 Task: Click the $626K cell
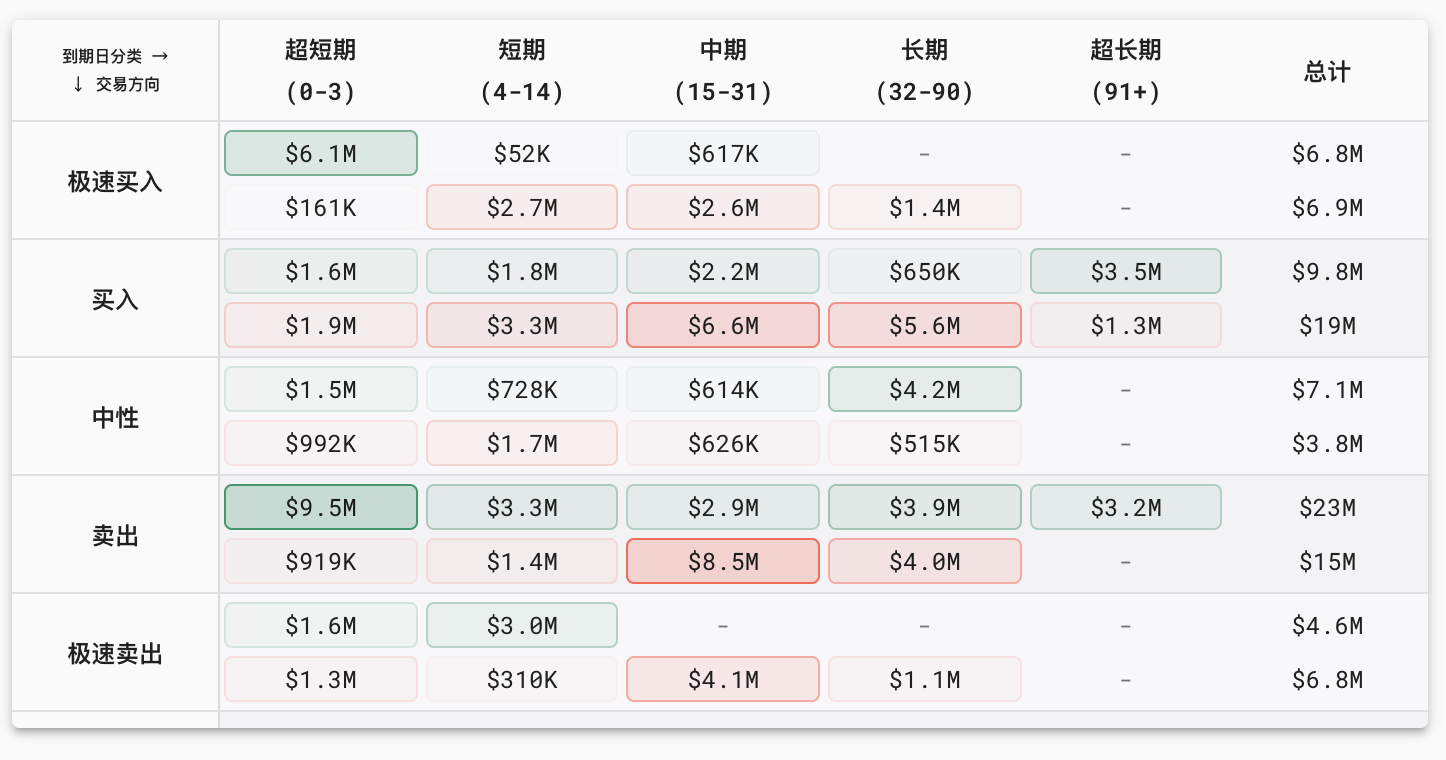click(x=723, y=443)
